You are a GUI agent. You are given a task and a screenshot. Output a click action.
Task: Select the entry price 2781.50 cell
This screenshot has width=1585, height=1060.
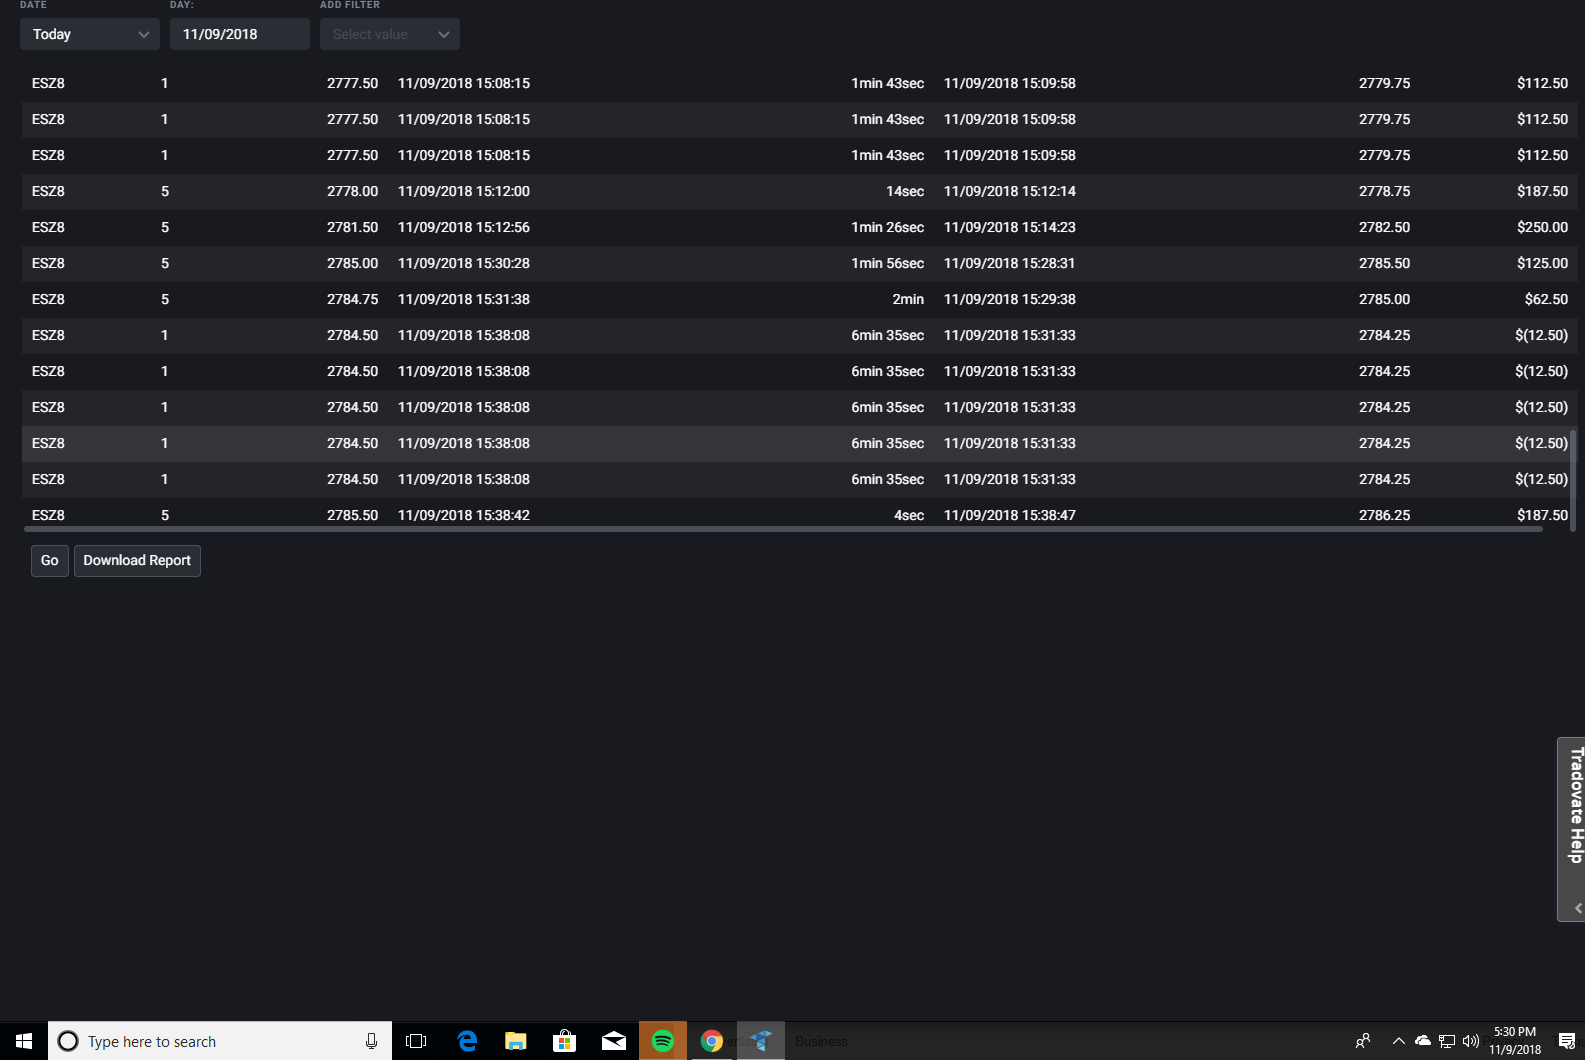pos(352,227)
